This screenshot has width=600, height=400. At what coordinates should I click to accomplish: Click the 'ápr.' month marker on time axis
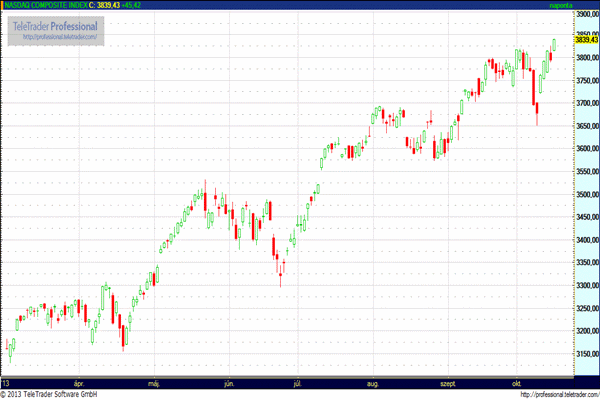pyautogui.click(x=78, y=383)
